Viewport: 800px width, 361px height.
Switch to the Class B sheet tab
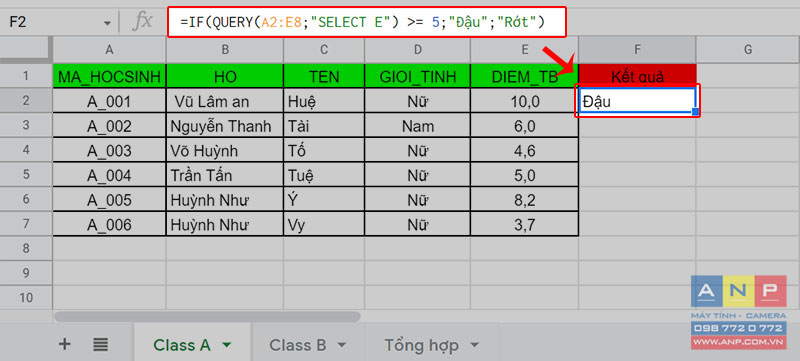tap(297, 345)
